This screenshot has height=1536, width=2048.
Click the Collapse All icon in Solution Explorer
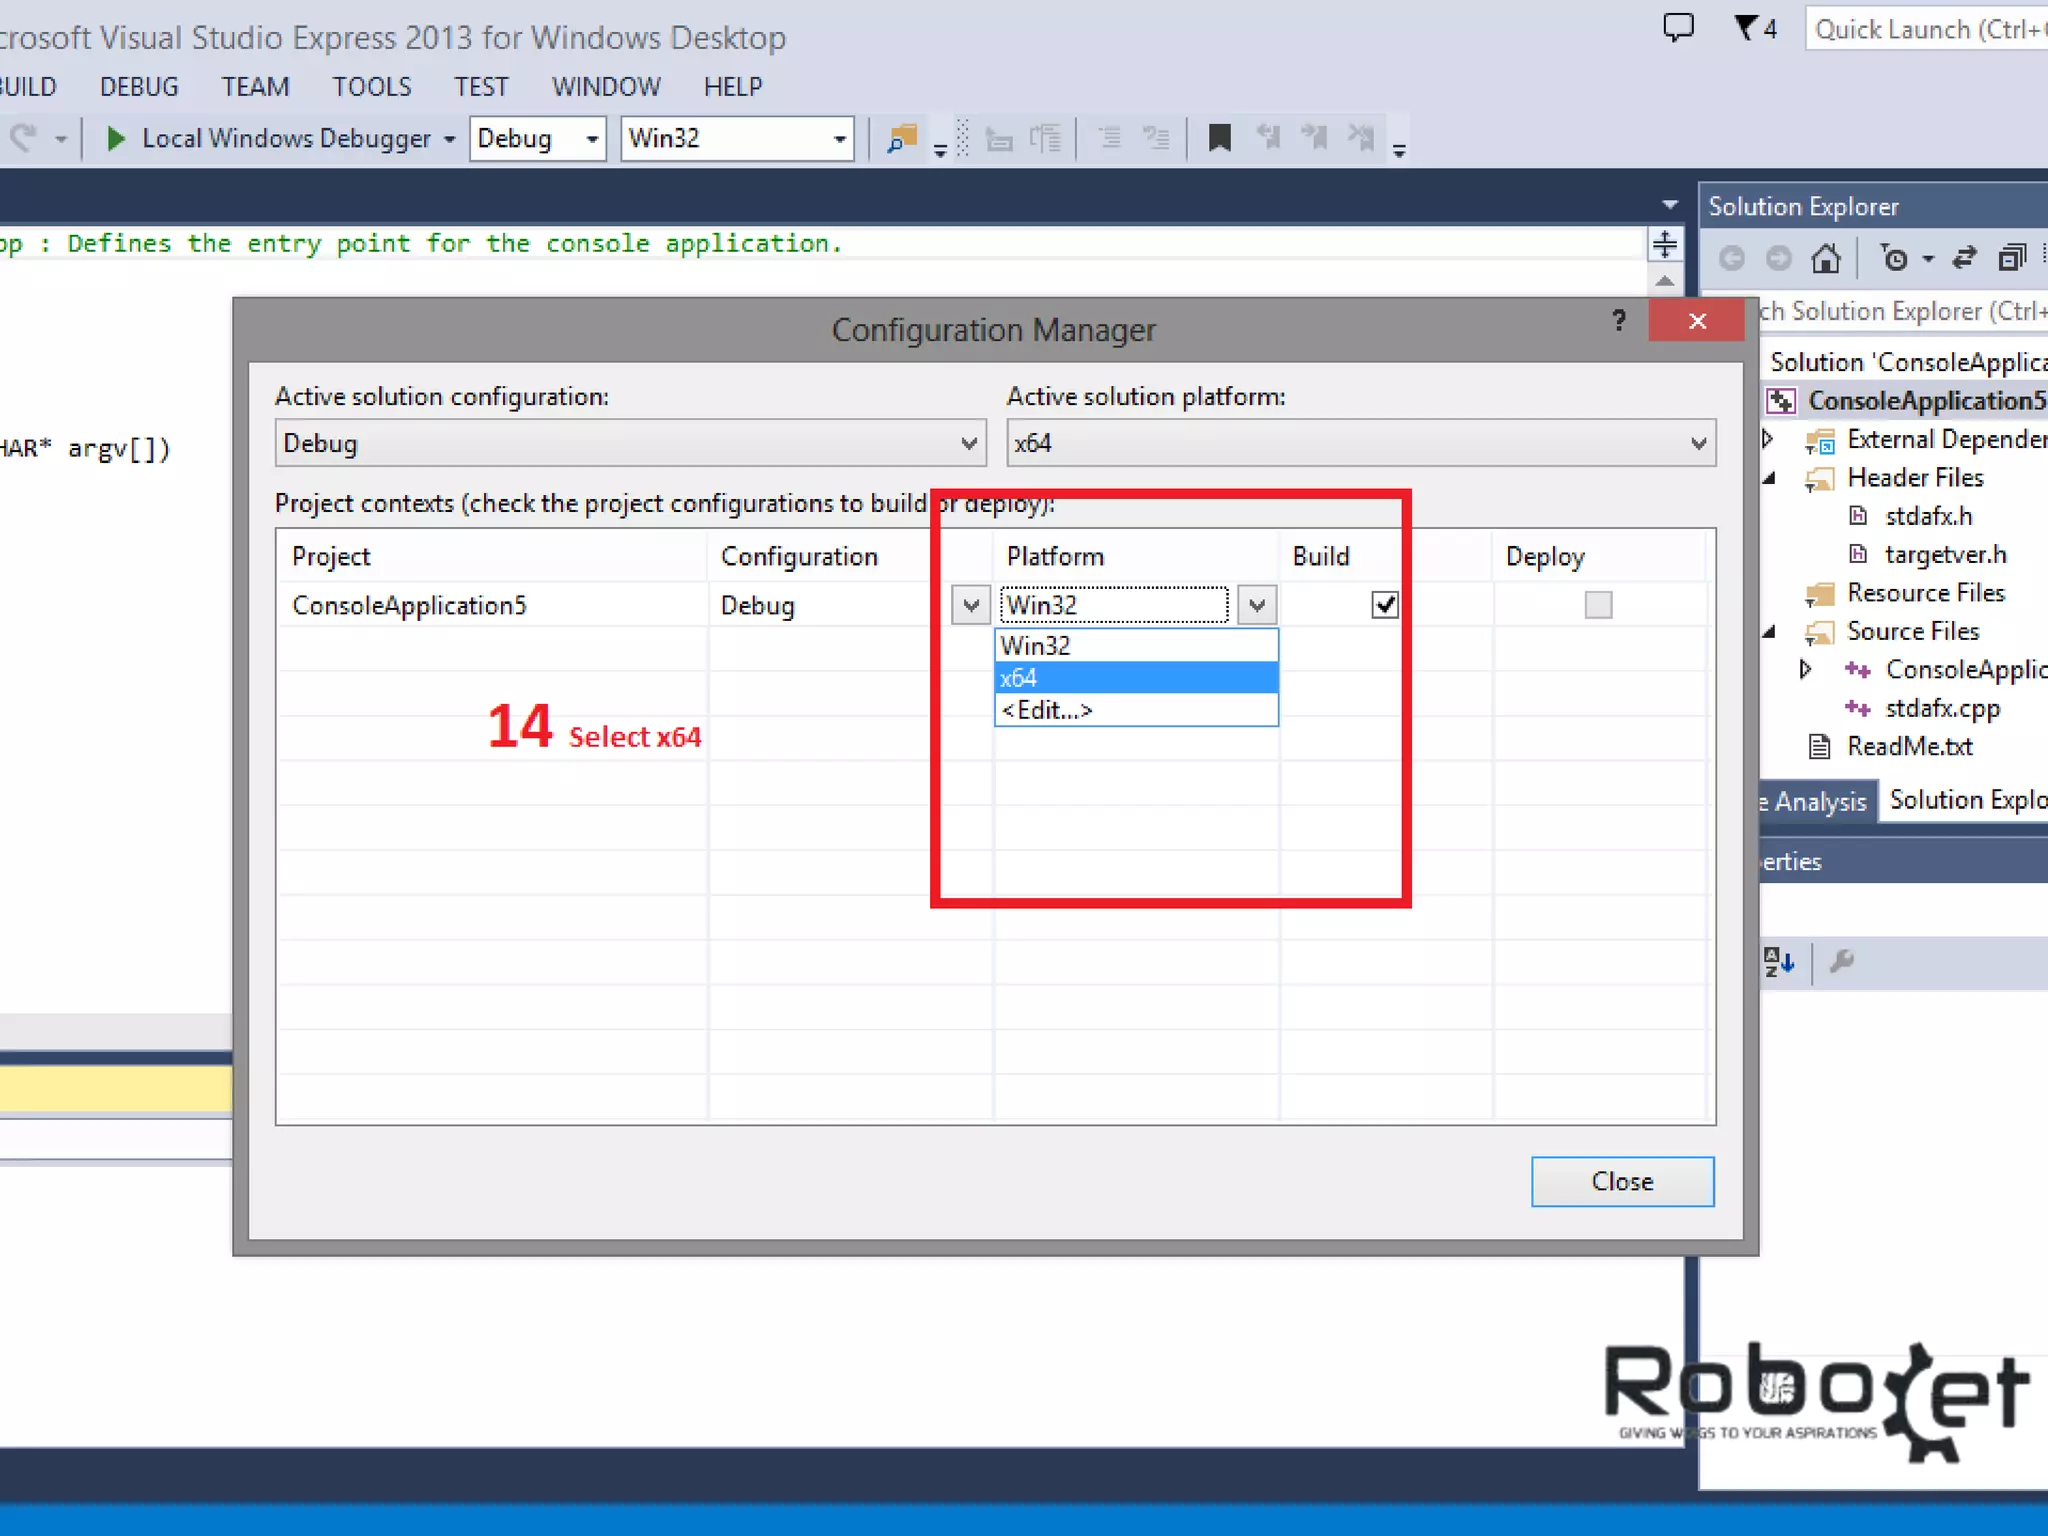coord(2011,258)
